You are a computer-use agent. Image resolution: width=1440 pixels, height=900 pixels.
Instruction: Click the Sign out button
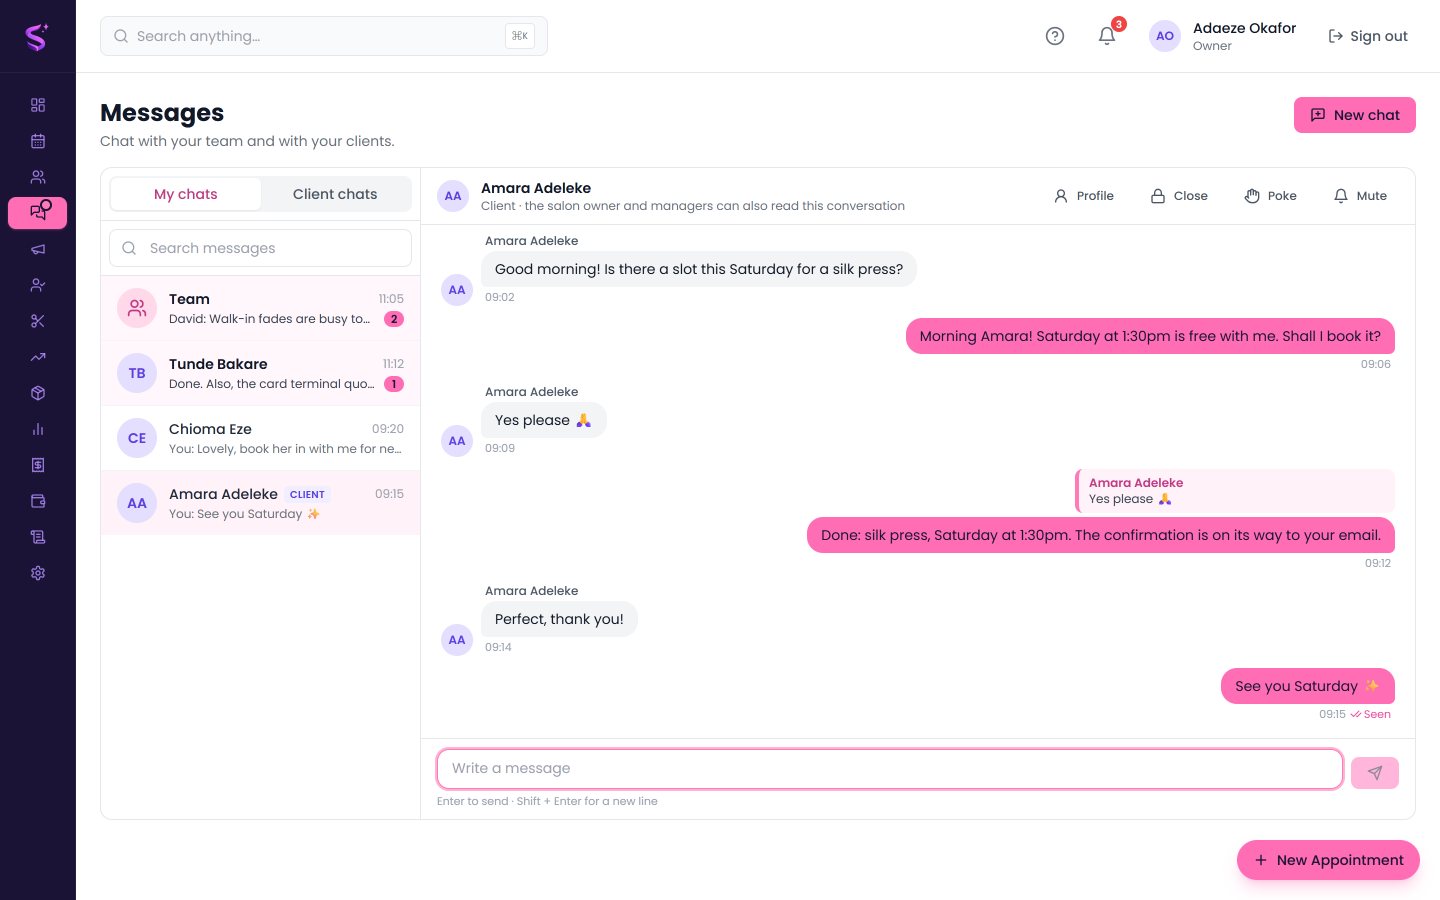(1368, 36)
